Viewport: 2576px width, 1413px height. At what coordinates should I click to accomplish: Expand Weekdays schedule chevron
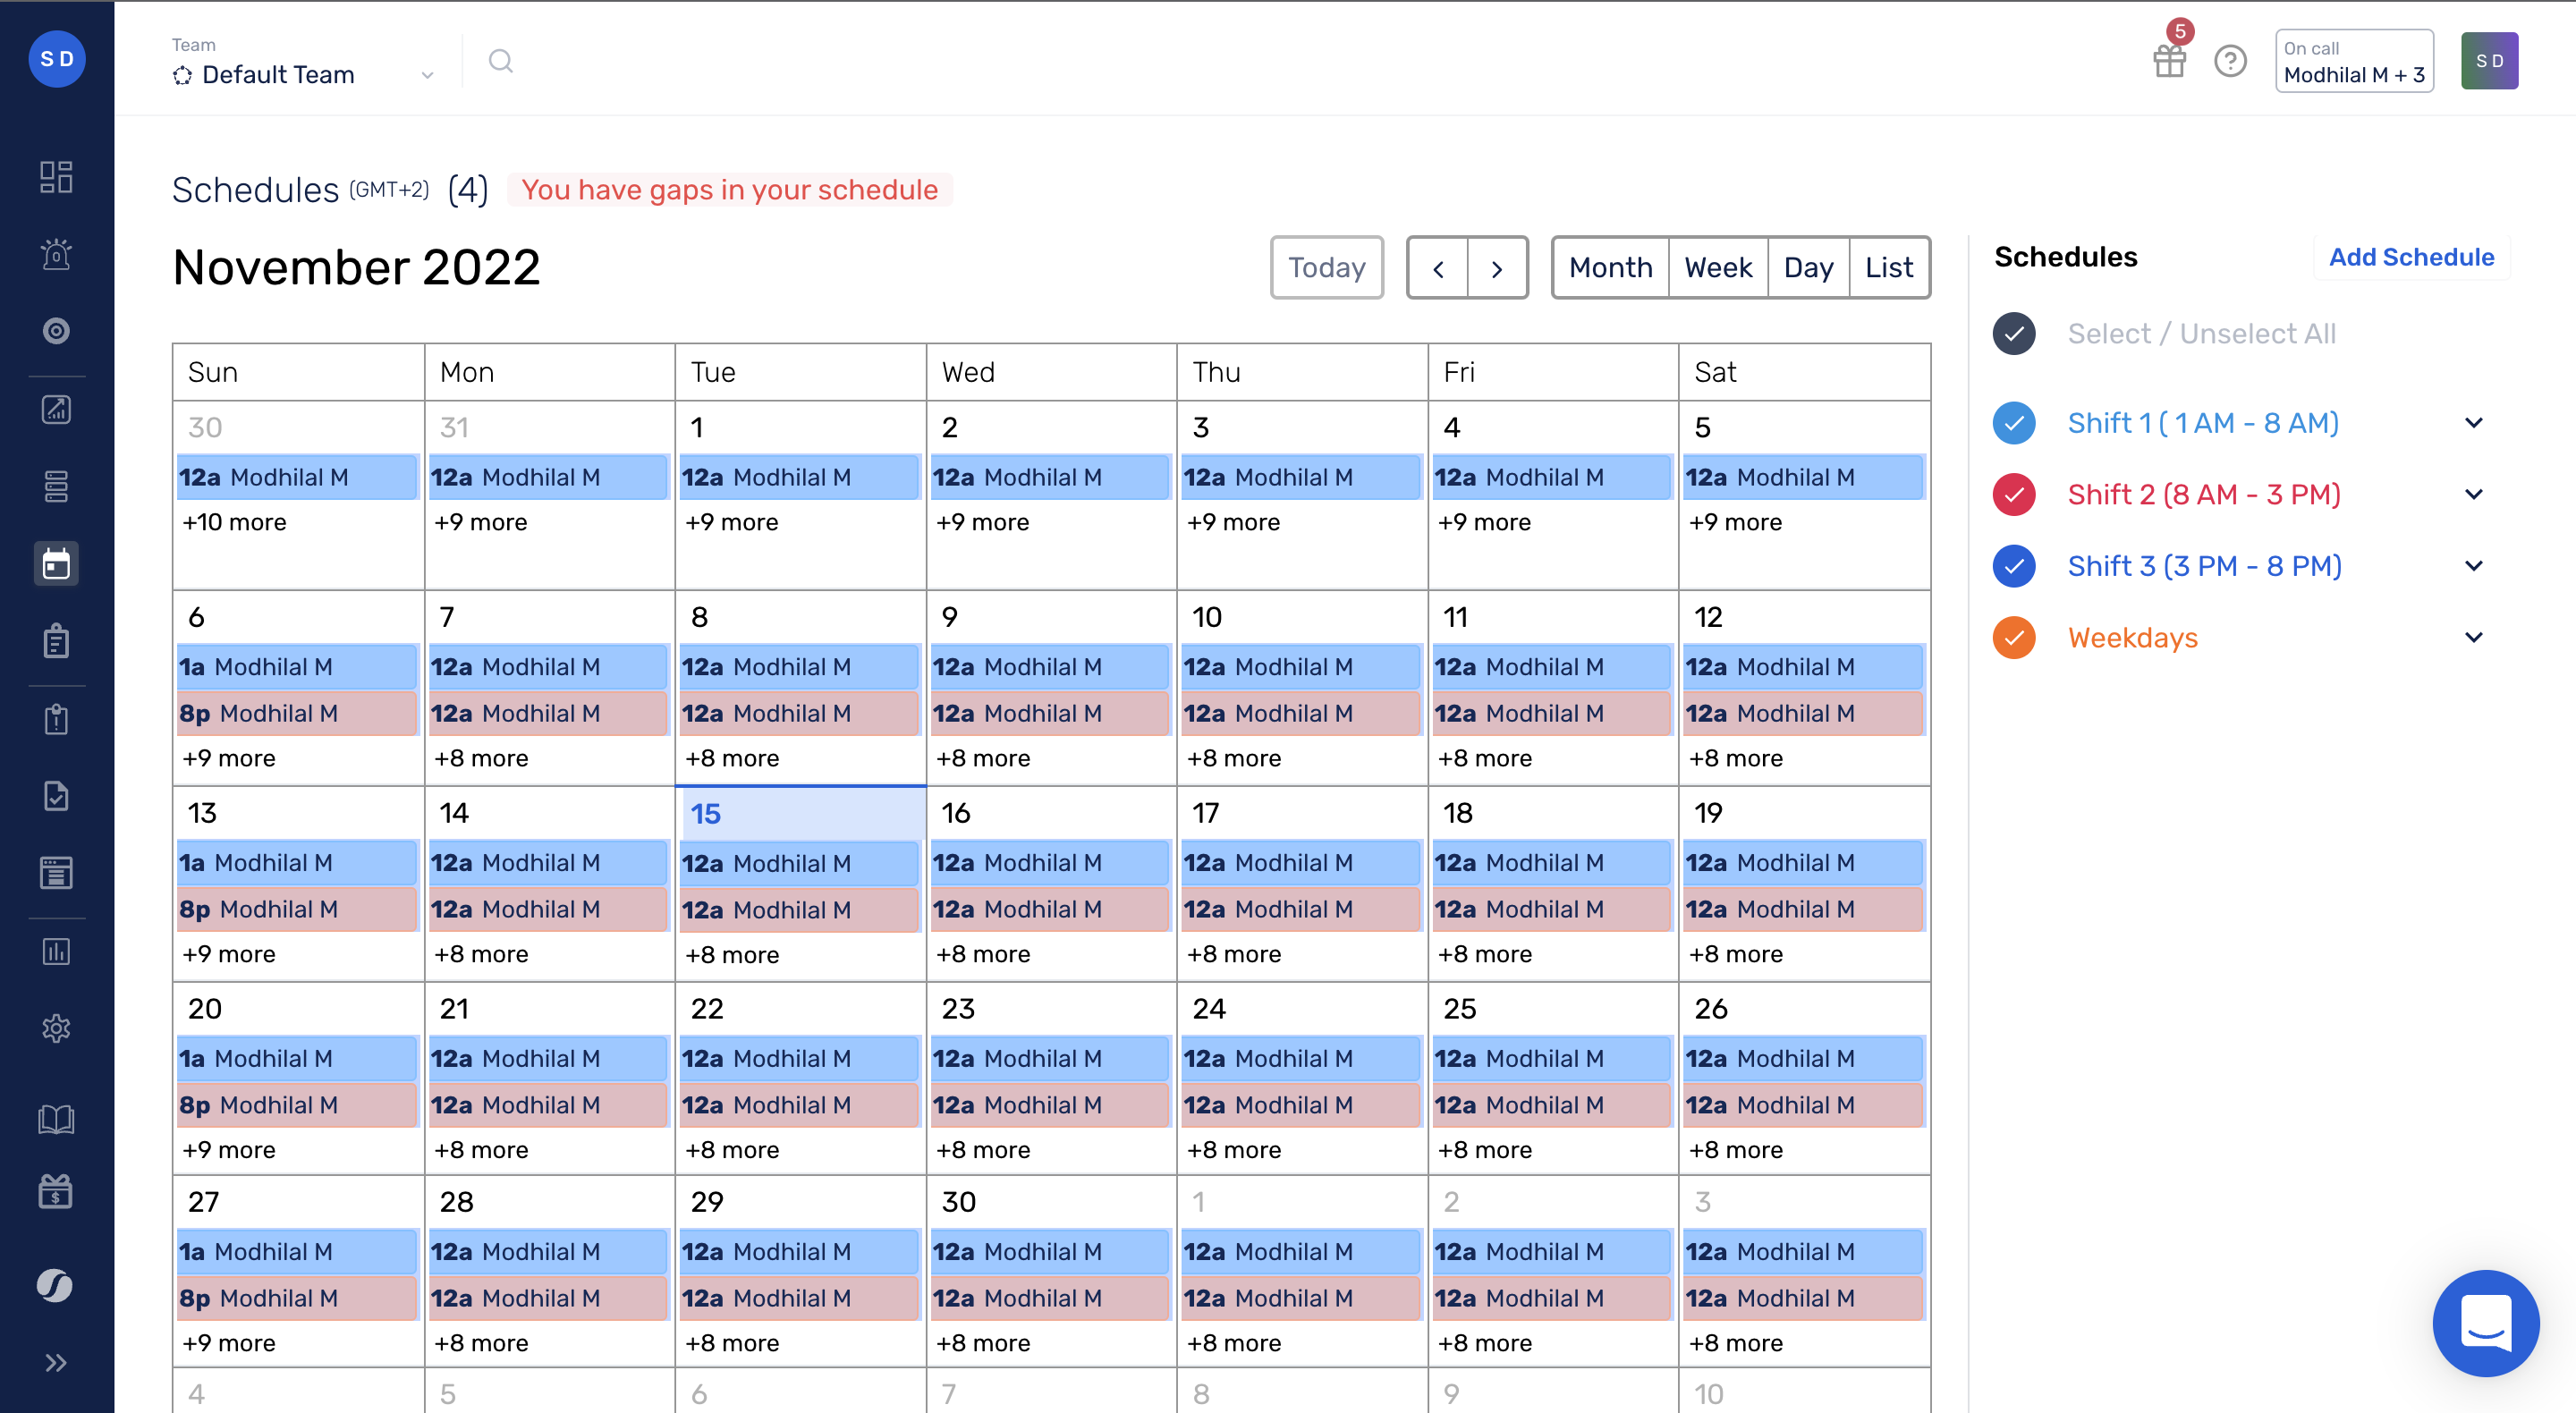pos(2474,638)
